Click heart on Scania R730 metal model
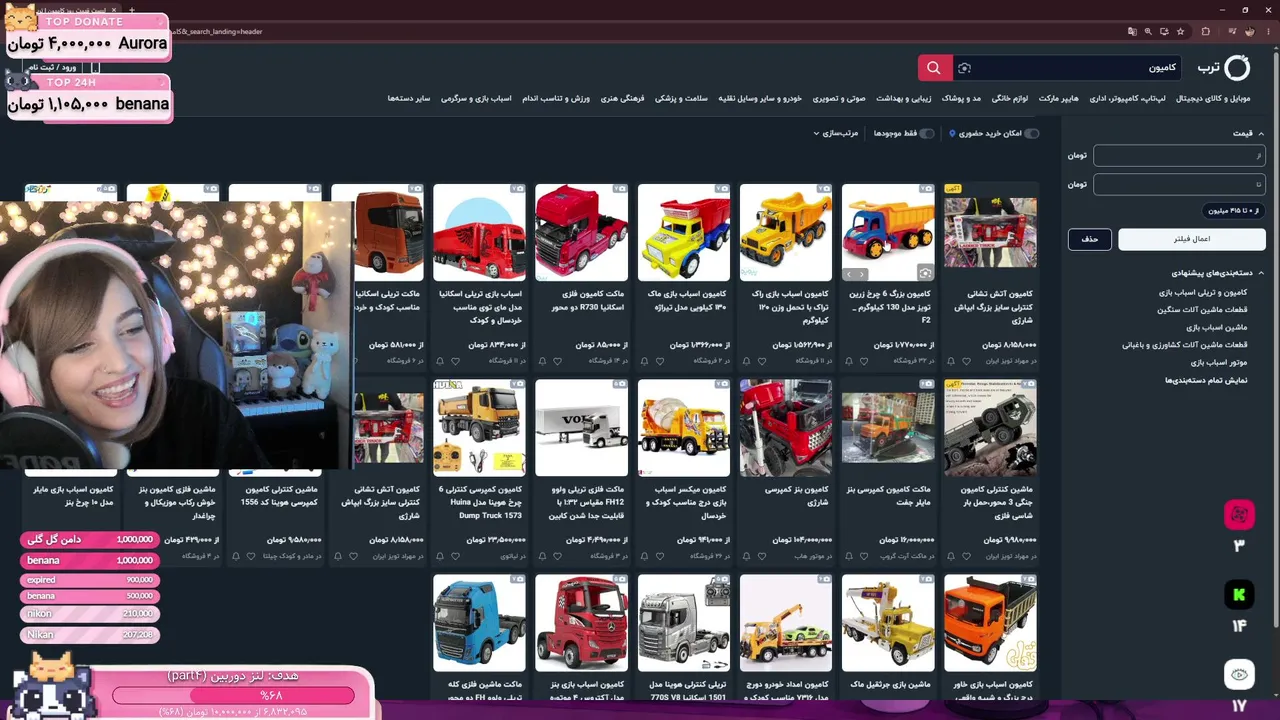This screenshot has width=1280, height=720. click(557, 361)
